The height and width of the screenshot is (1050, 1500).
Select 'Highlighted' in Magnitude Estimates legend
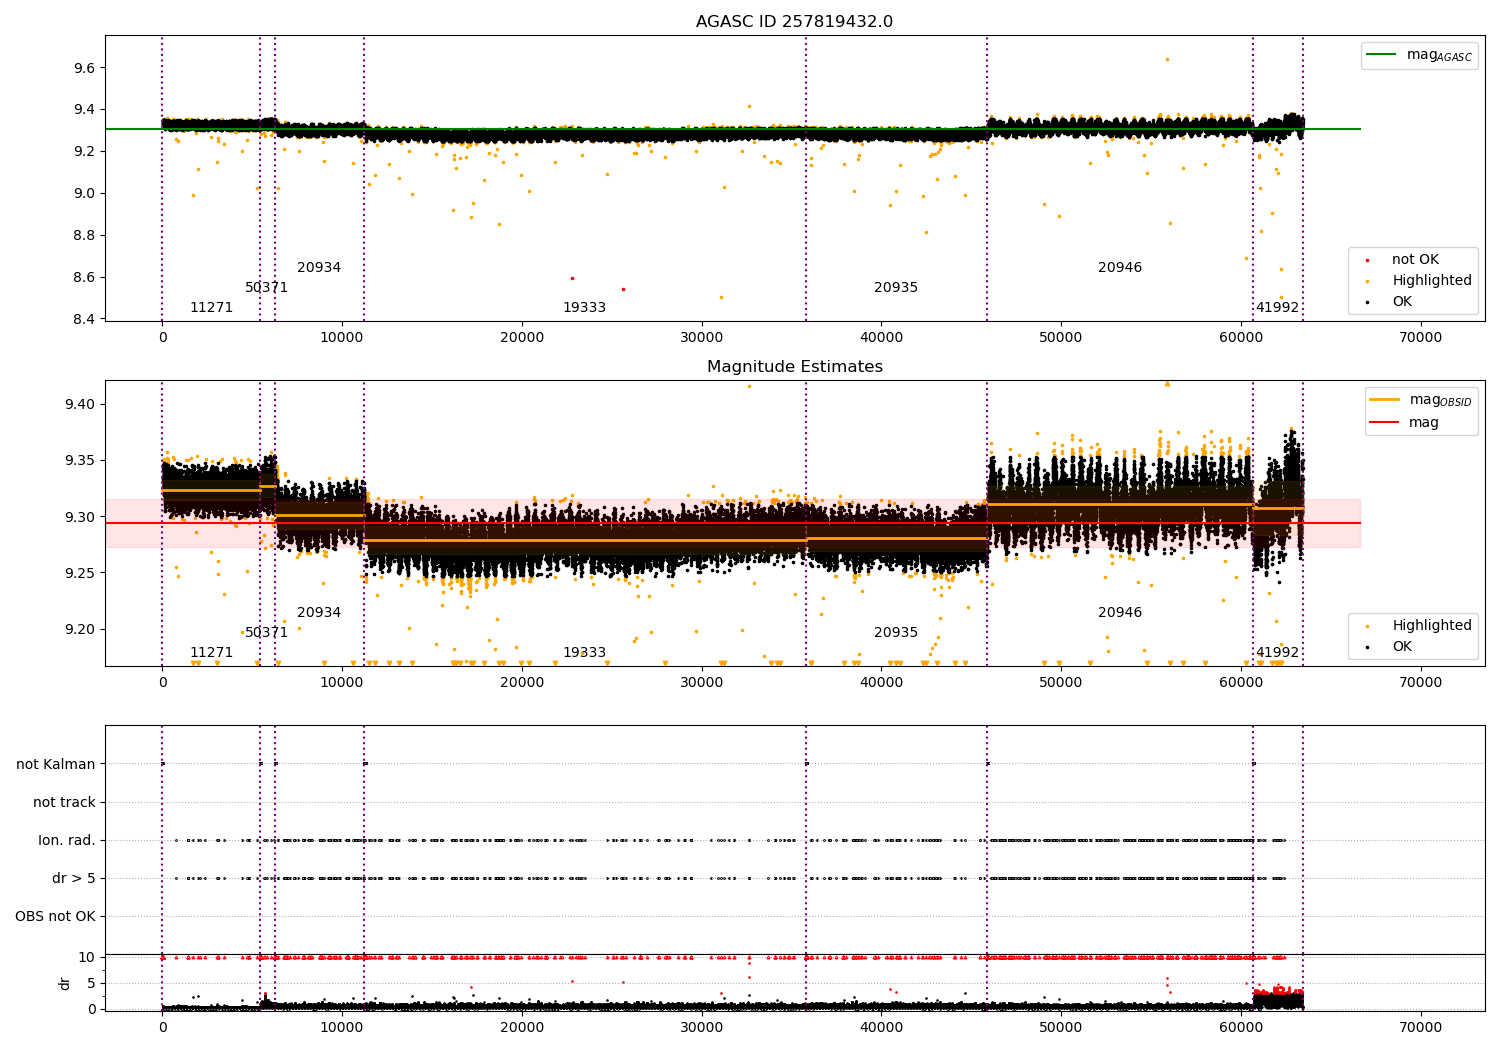pos(1432,626)
